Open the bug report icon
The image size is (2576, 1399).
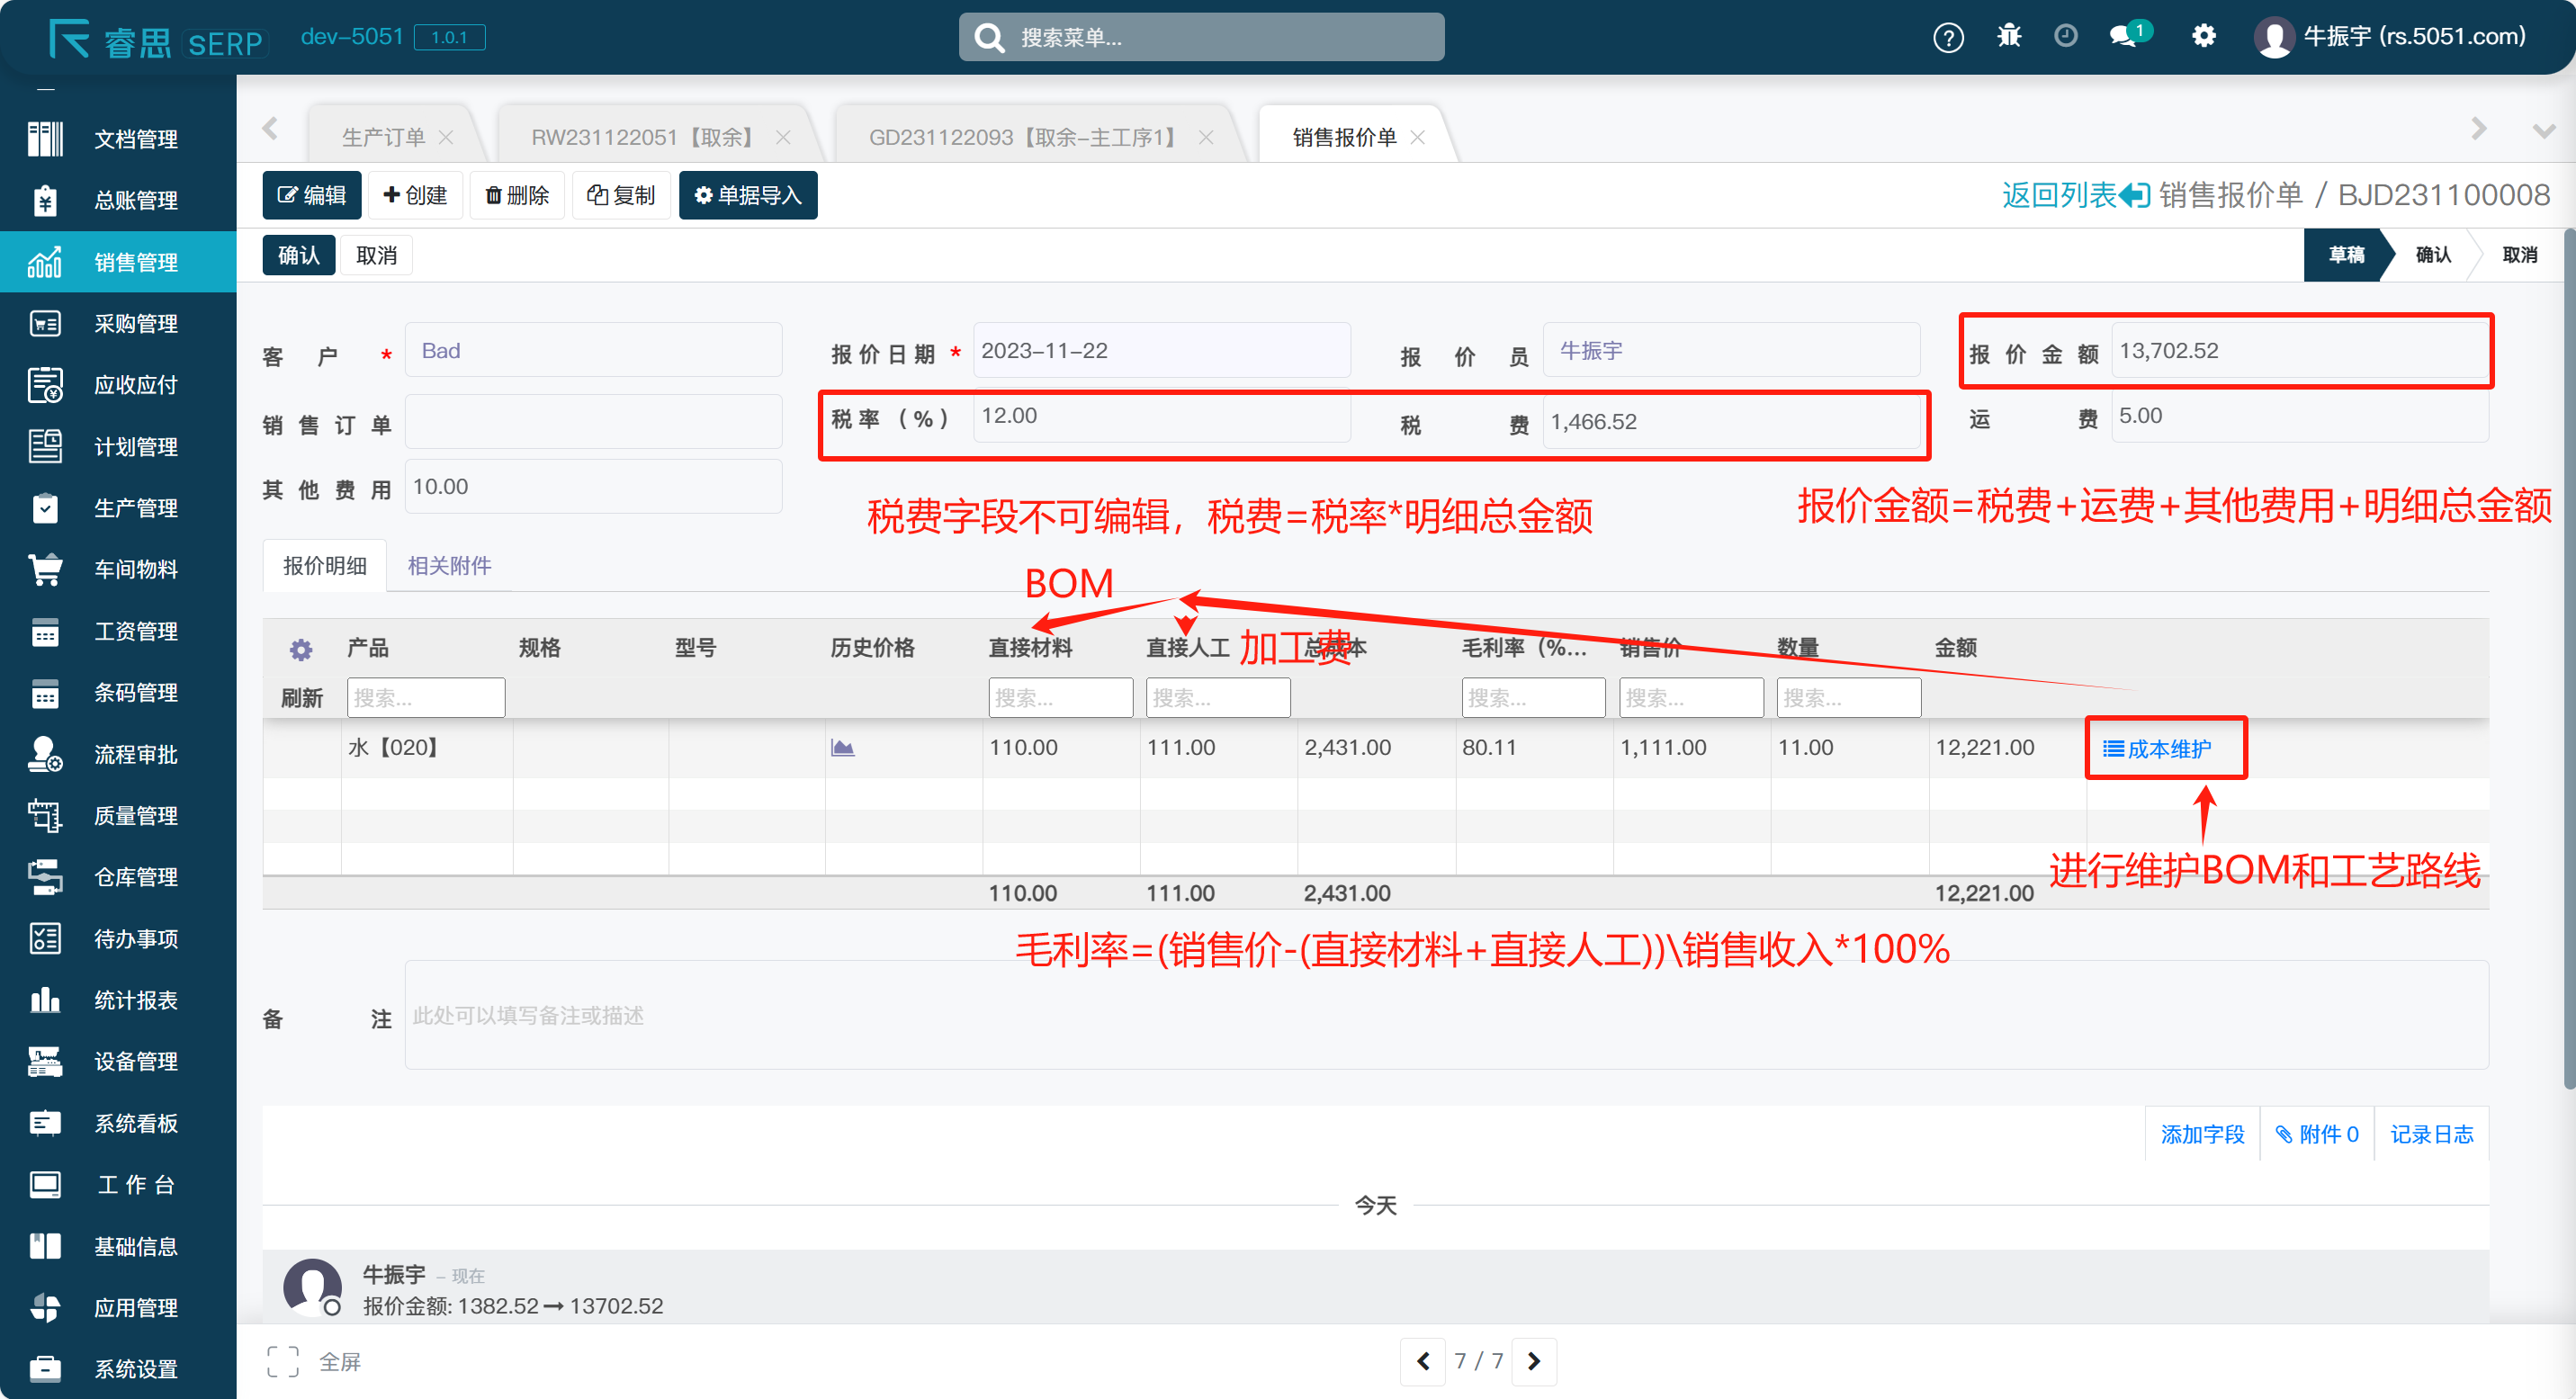click(2008, 37)
